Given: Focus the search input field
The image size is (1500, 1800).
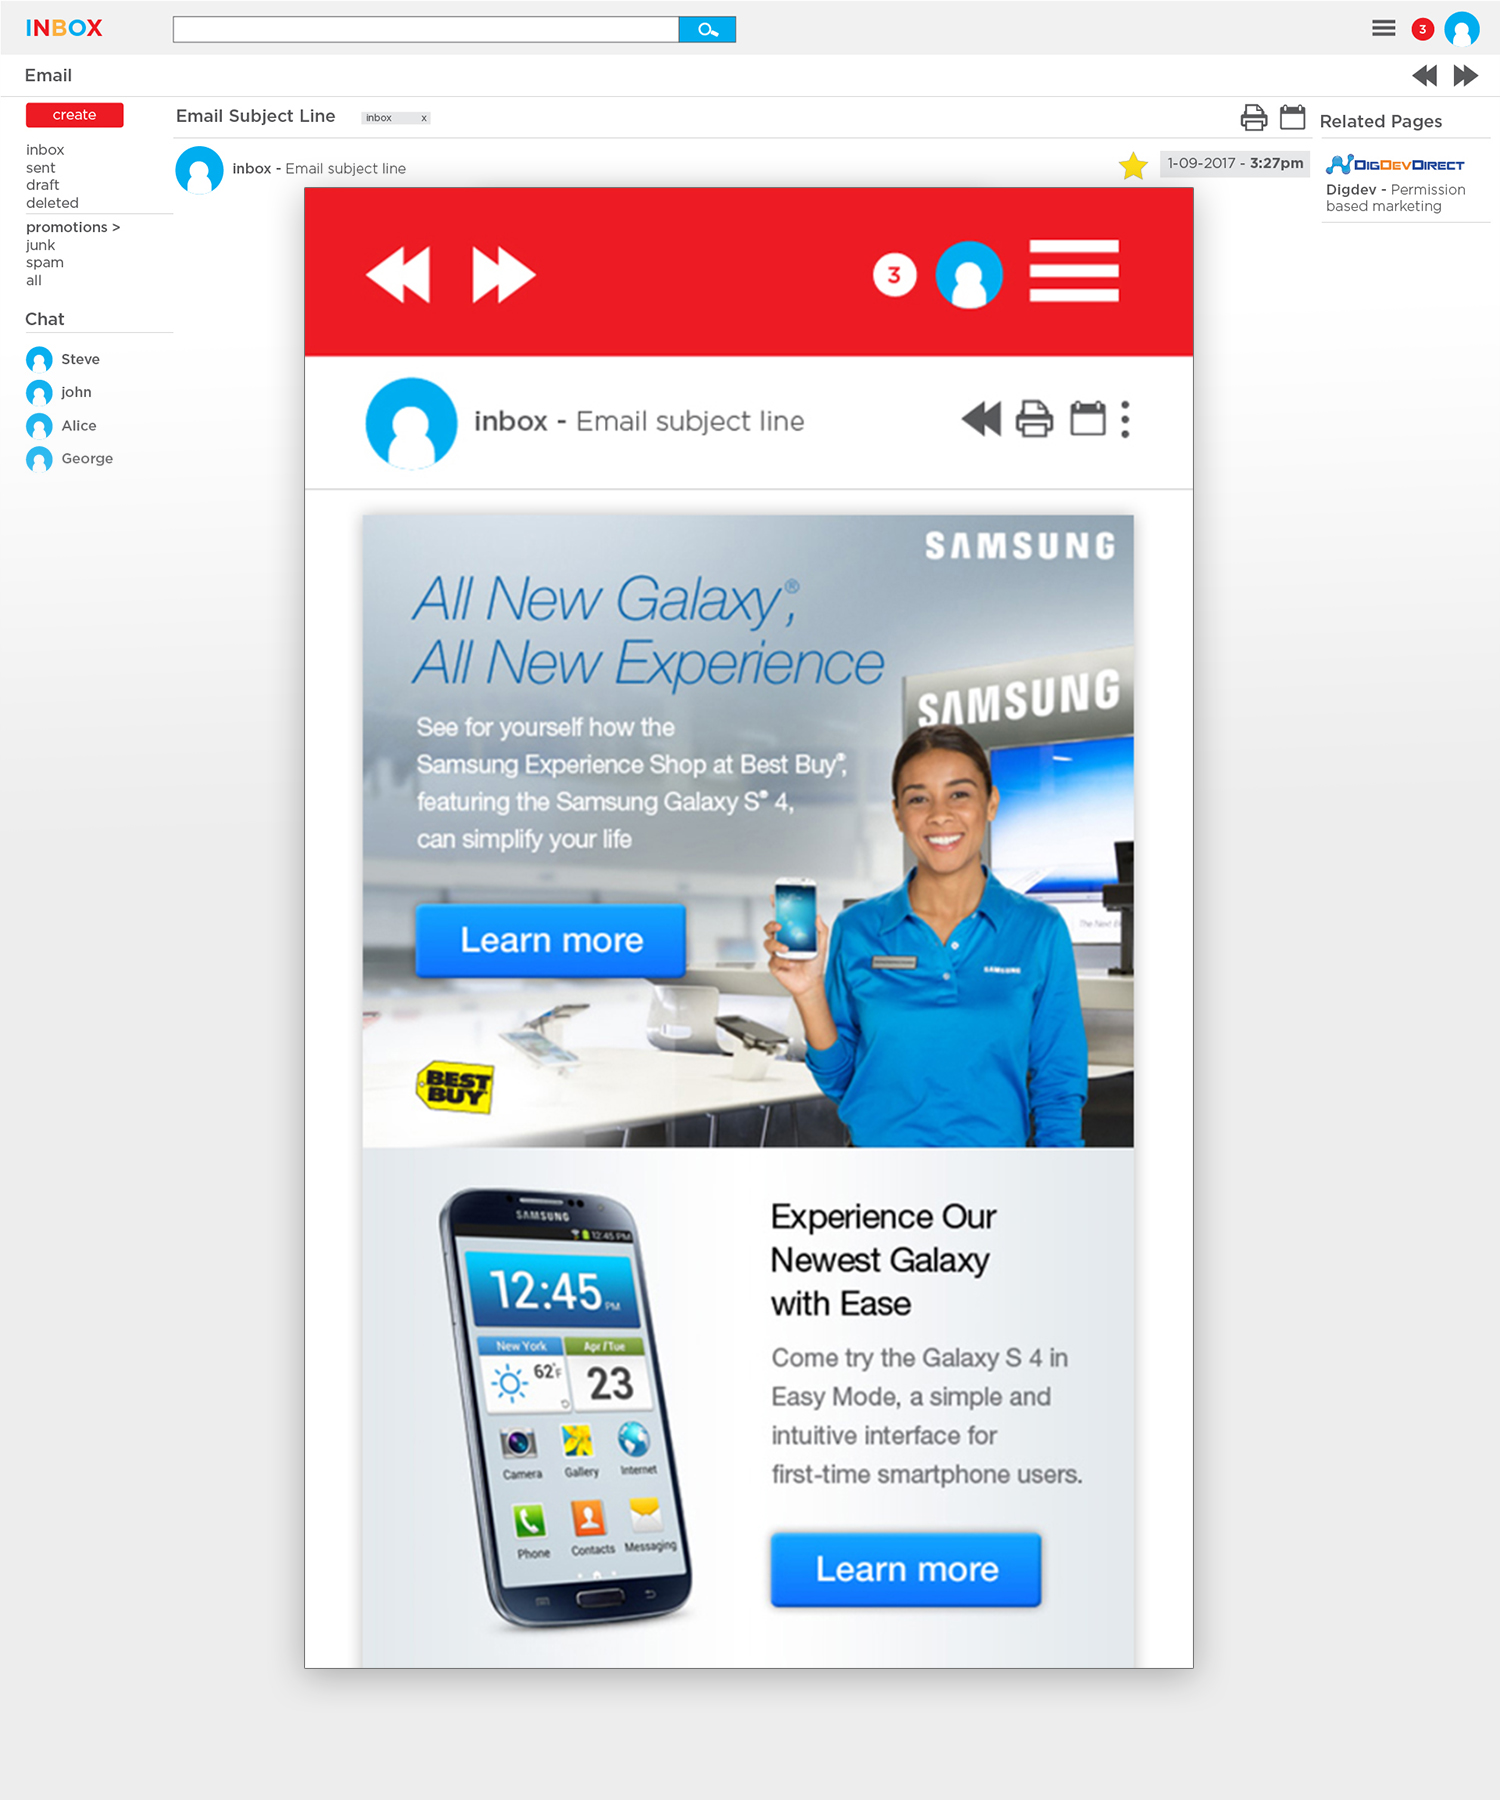Looking at the screenshot, I should tap(426, 30).
